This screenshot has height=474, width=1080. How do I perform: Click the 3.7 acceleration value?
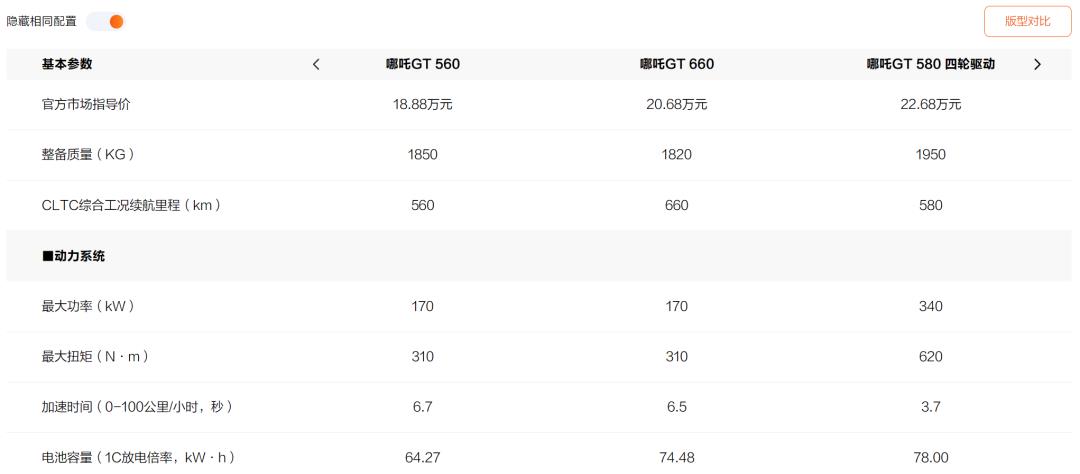[x=931, y=407]
